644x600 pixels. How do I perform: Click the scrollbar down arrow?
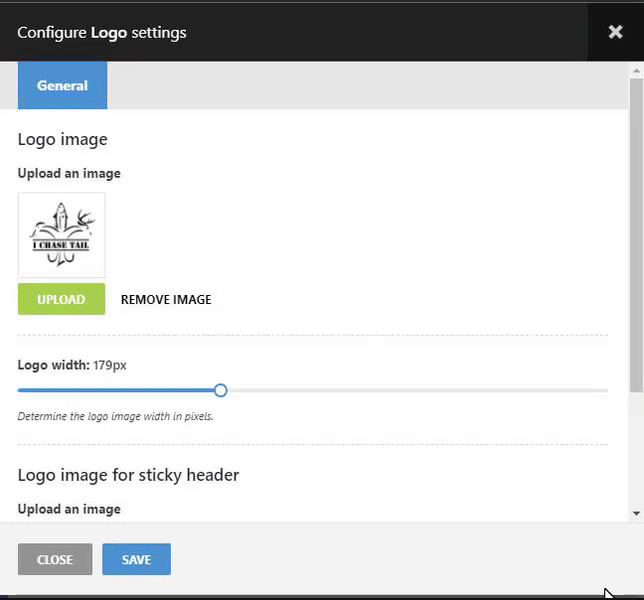click(636, 513)
